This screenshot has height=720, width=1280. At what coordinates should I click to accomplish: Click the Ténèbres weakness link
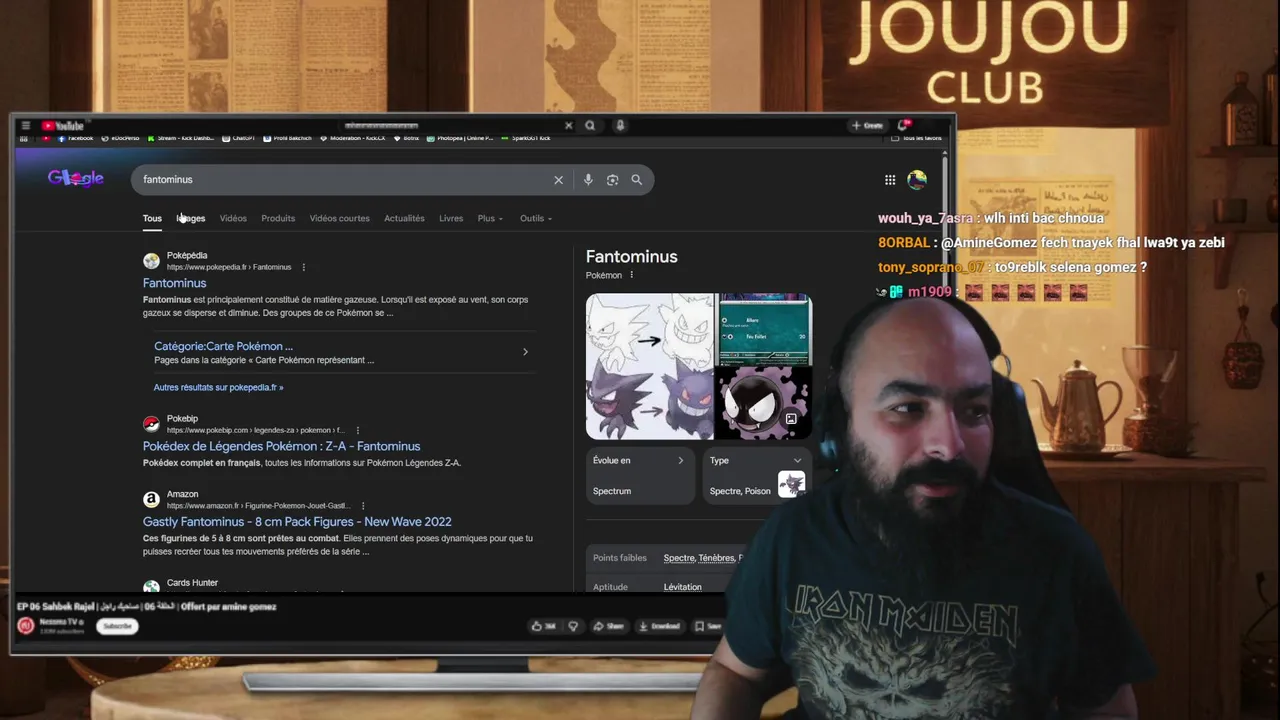pos(716,558)
